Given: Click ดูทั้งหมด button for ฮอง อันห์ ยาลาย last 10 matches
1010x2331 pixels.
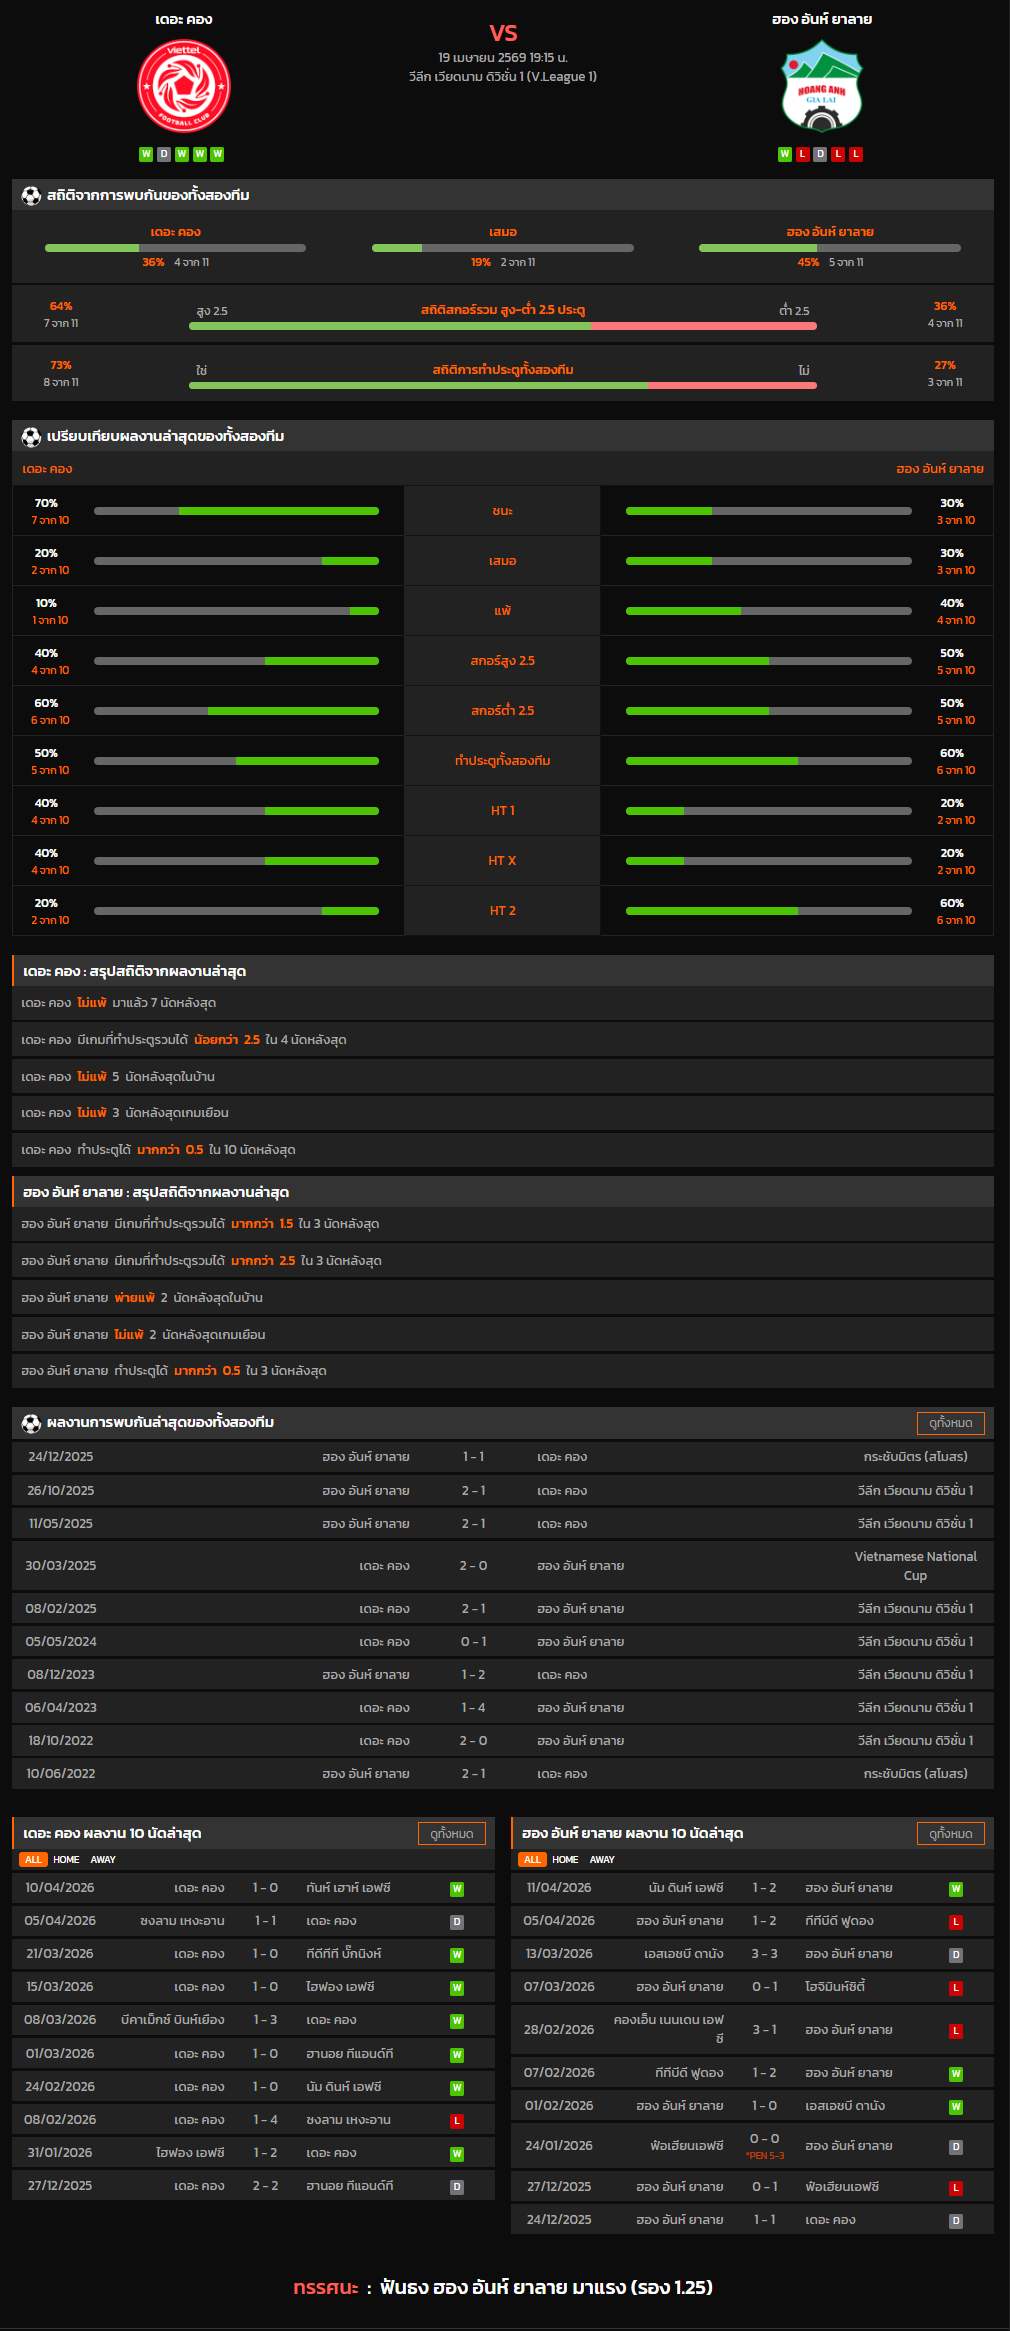Looking at the screenshot, I should pyautogui.click(x=950, y=1833).
